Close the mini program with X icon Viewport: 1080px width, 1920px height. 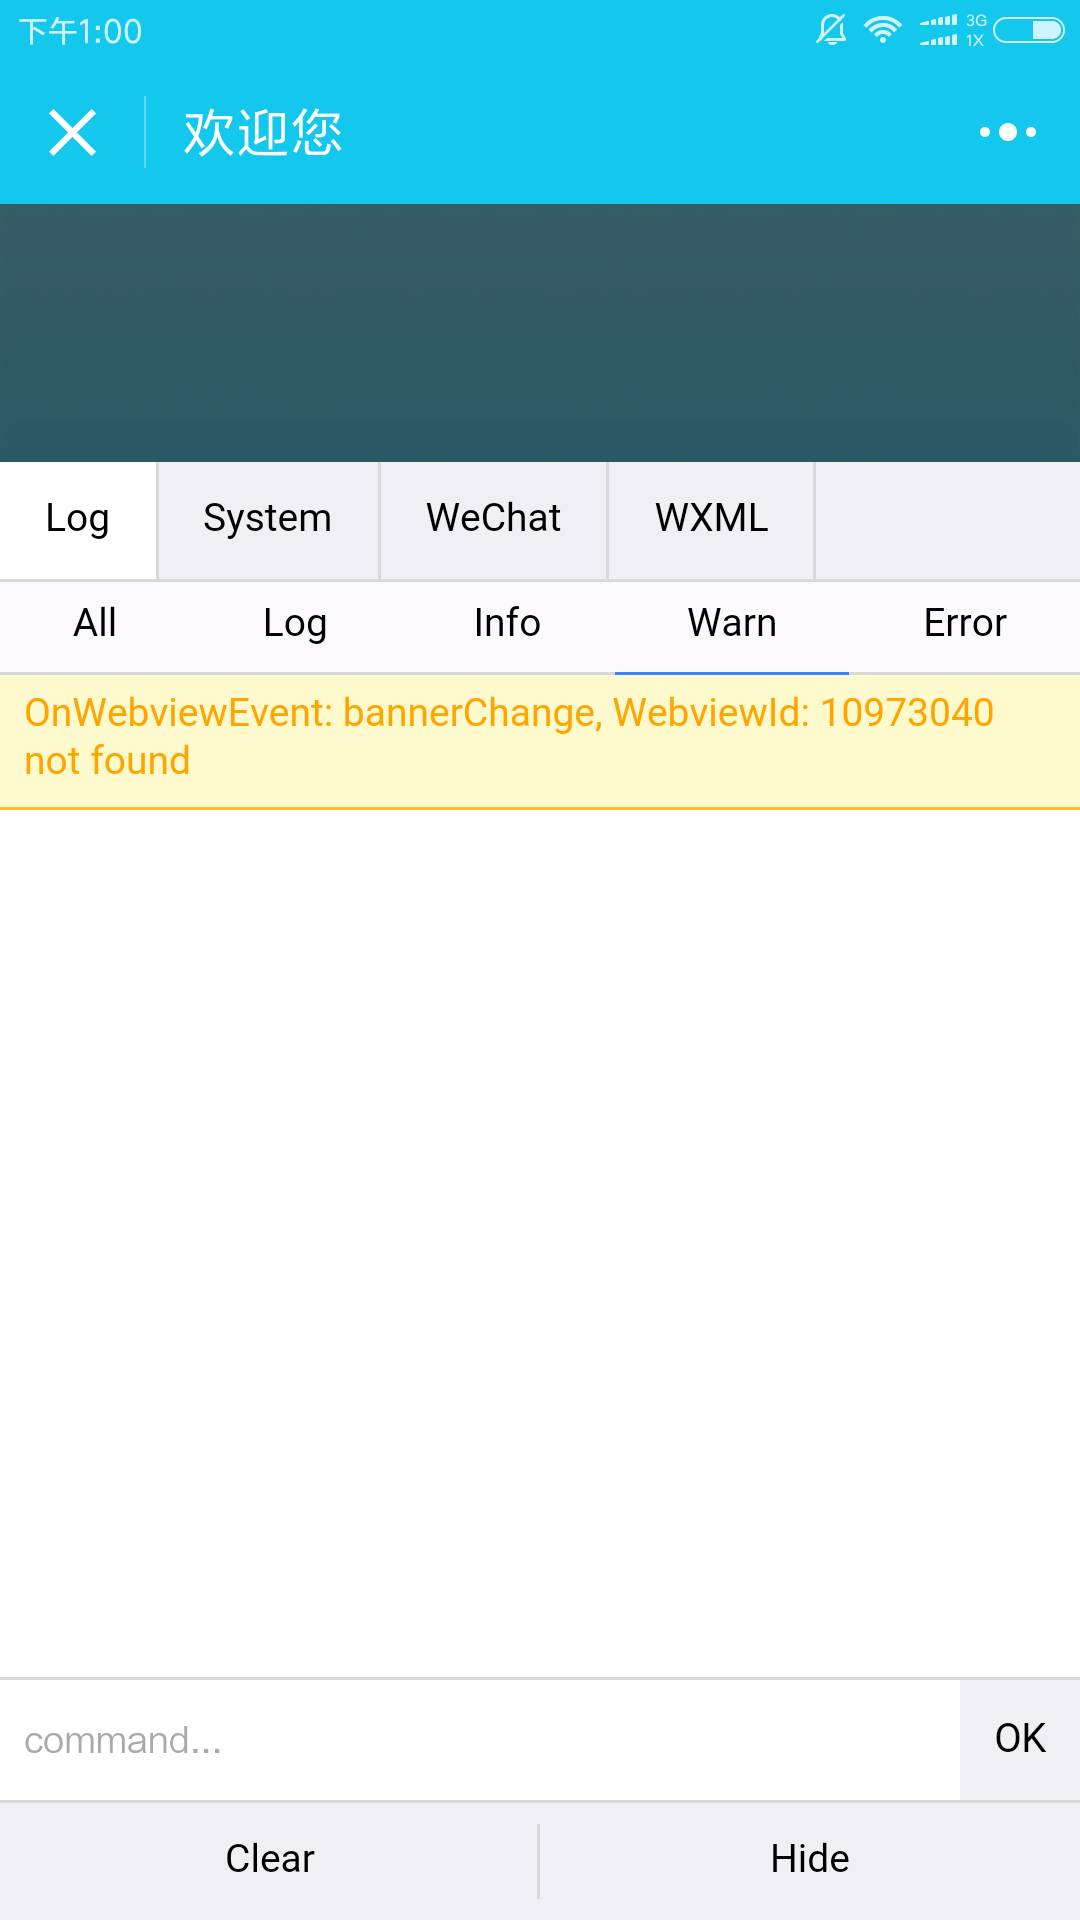point(72,132)
